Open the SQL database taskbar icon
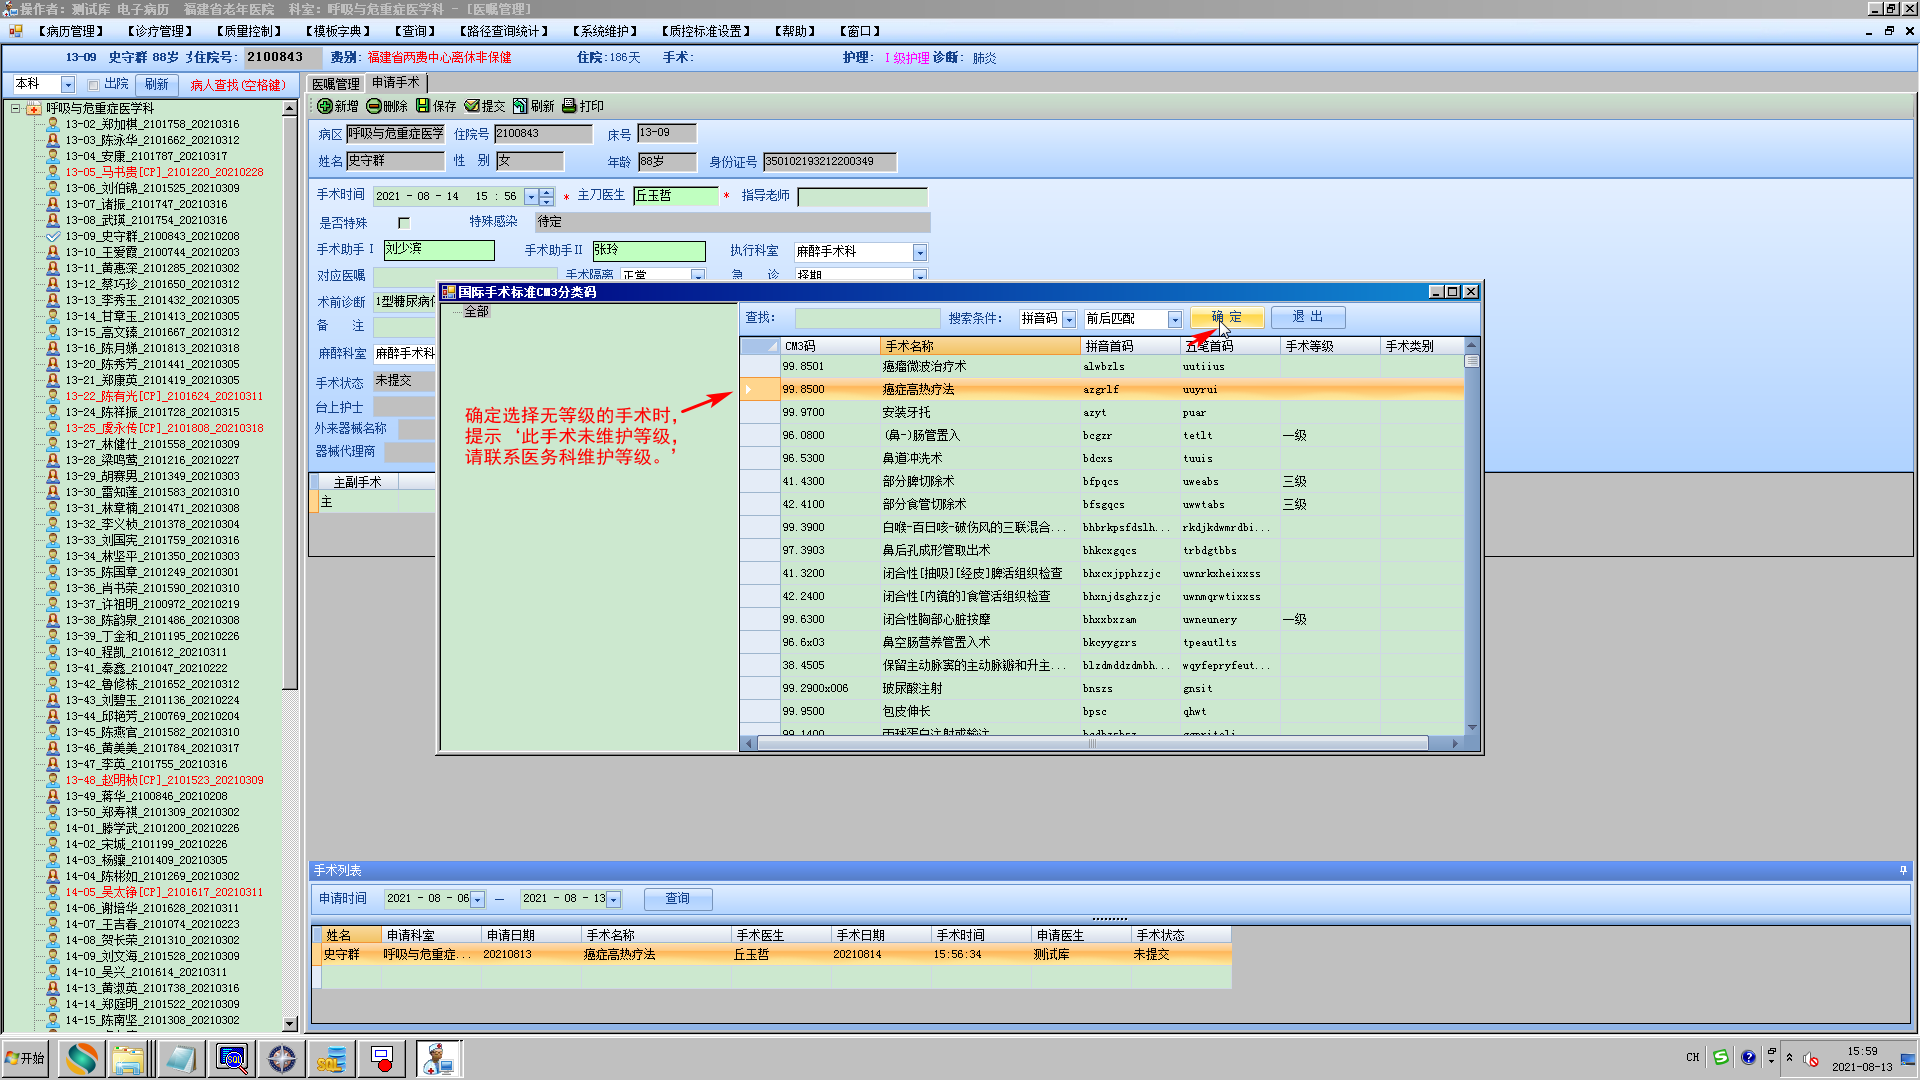This screenshot has width=1920, height=1080. pyautogui.click(x=331, y=1058)
